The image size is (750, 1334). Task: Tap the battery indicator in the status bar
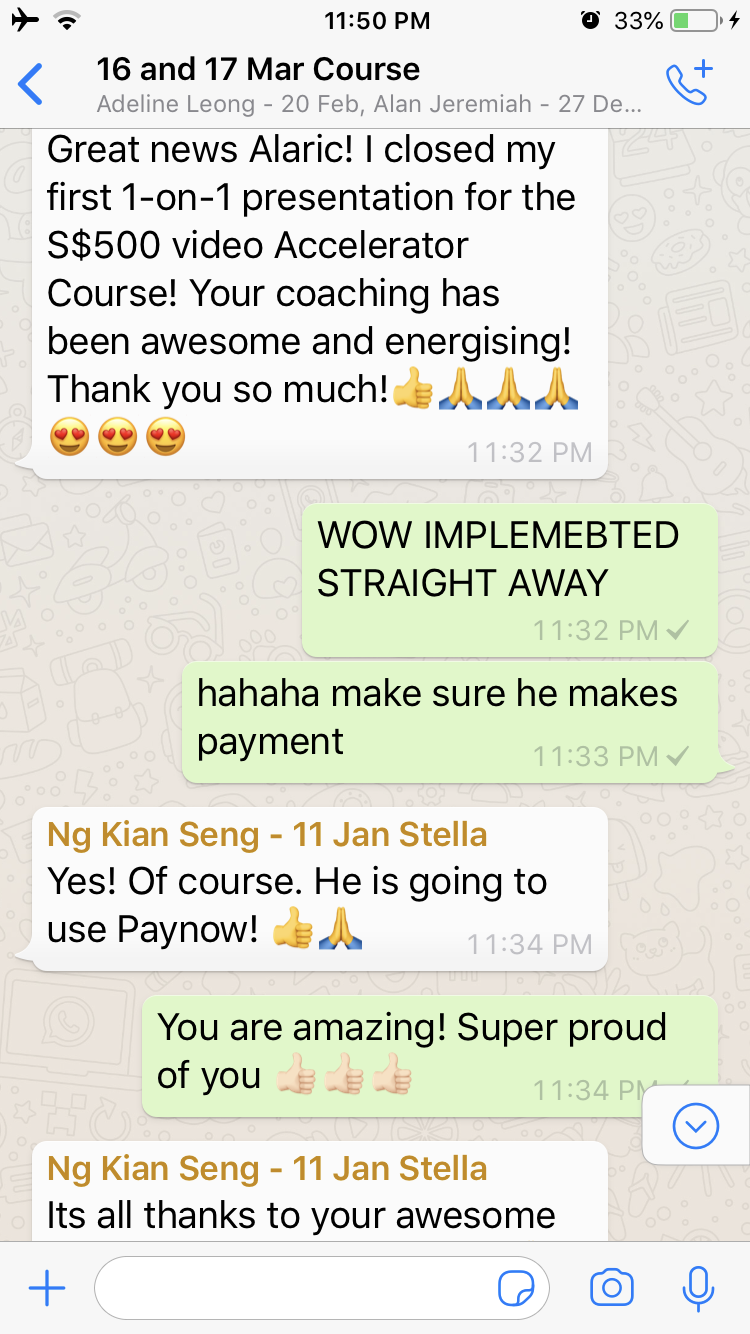[x=694, y=20]
